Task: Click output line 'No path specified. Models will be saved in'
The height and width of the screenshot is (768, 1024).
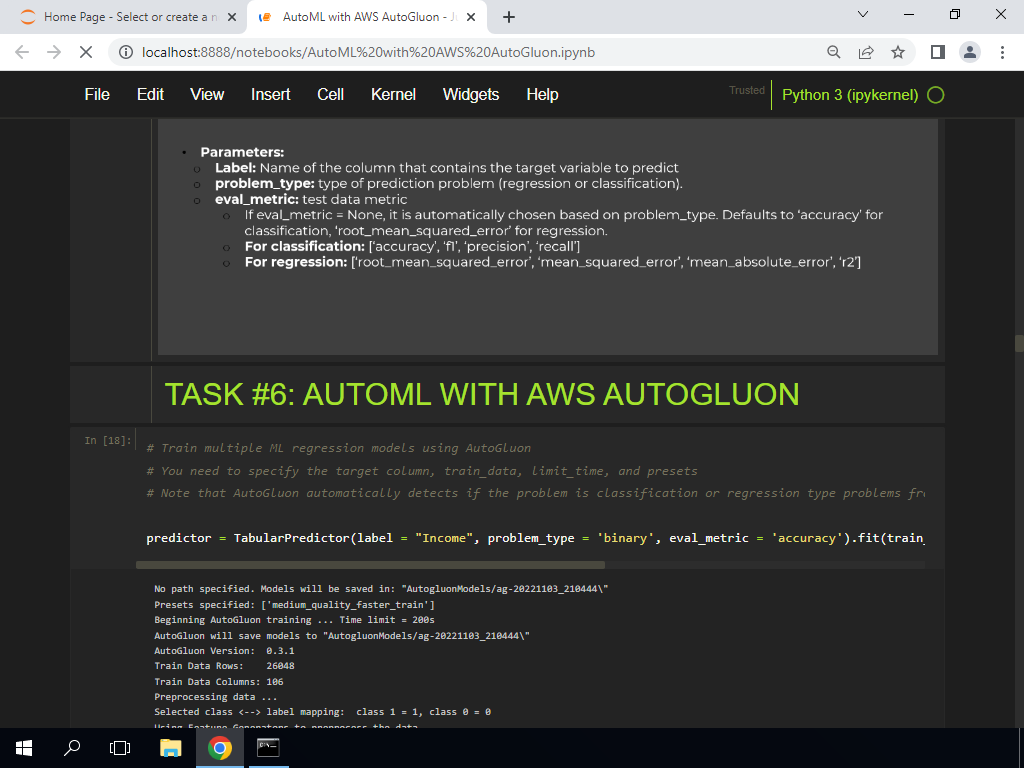Action: click(x=381, y=589)
